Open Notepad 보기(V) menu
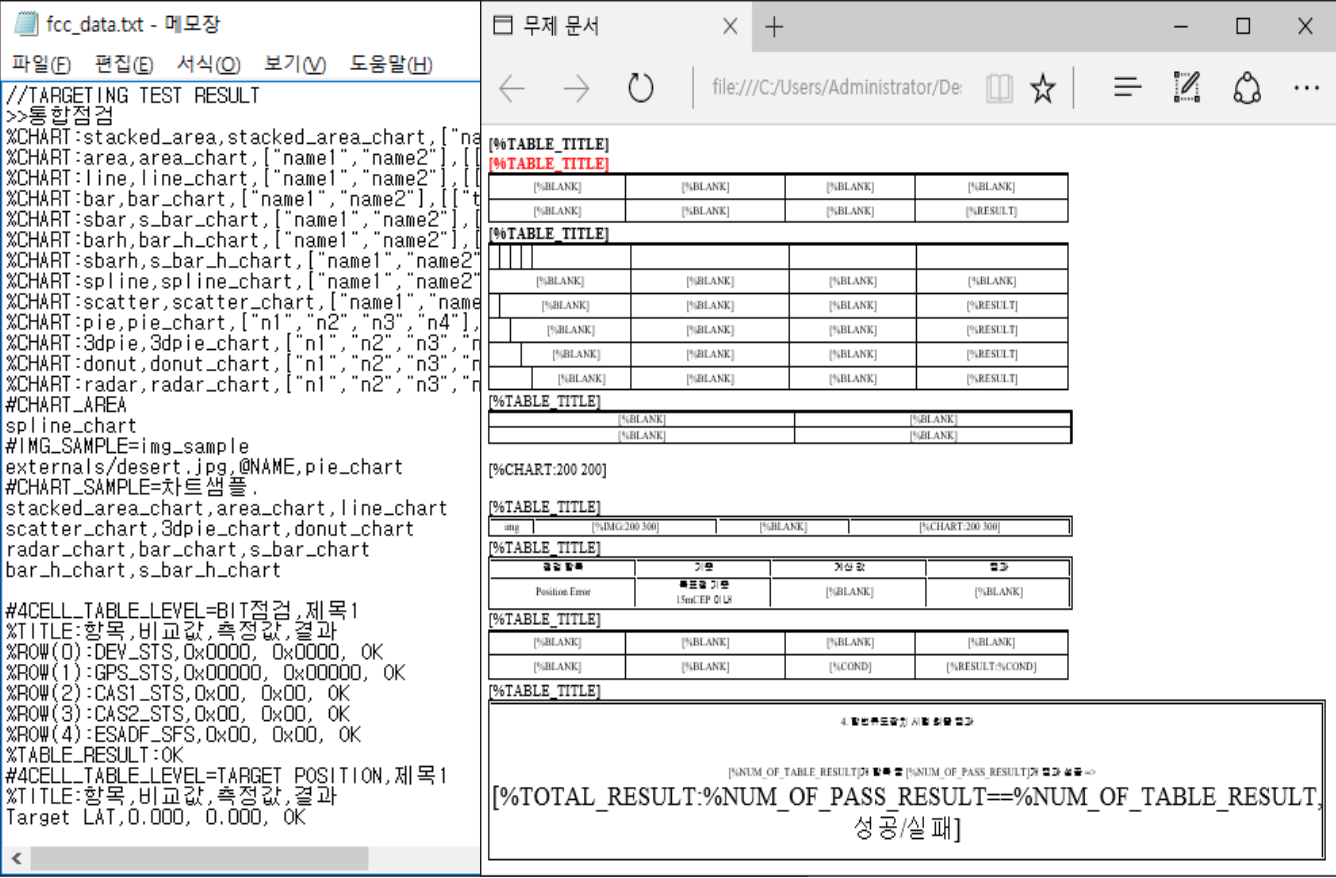This screenshot has width=1336, height=878. click(295, 64)
